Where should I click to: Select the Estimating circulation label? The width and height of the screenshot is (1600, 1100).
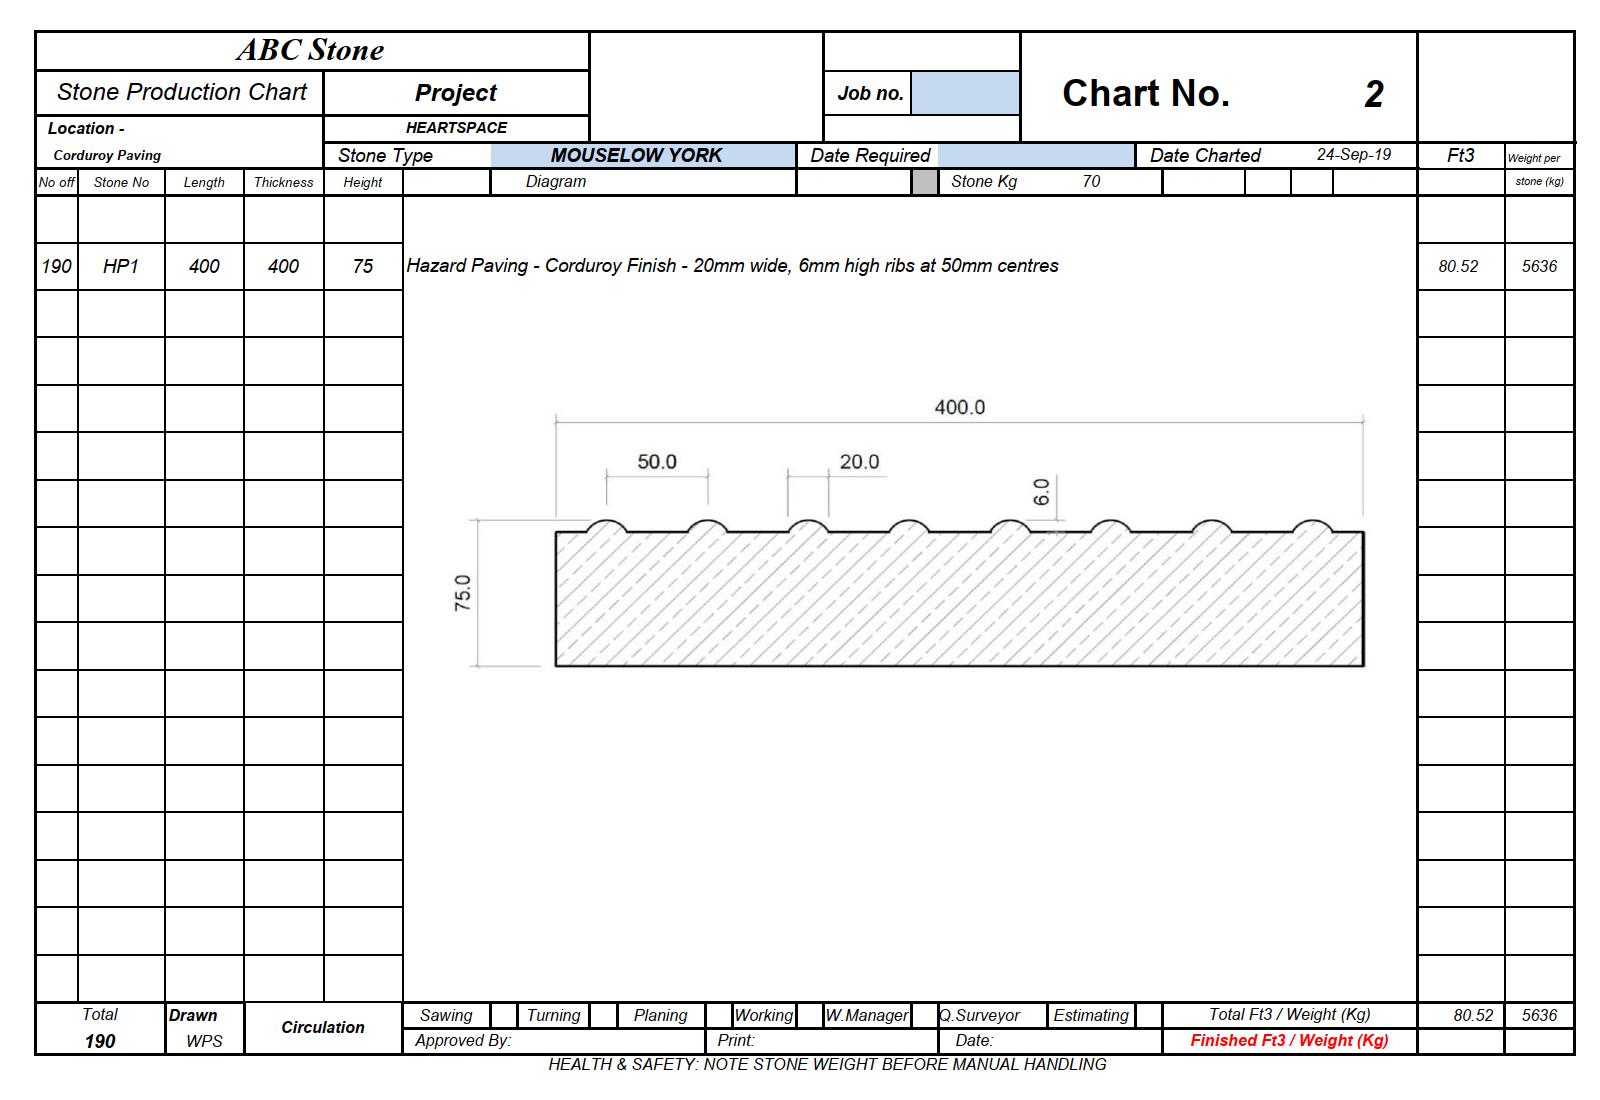[1091, 1015]
